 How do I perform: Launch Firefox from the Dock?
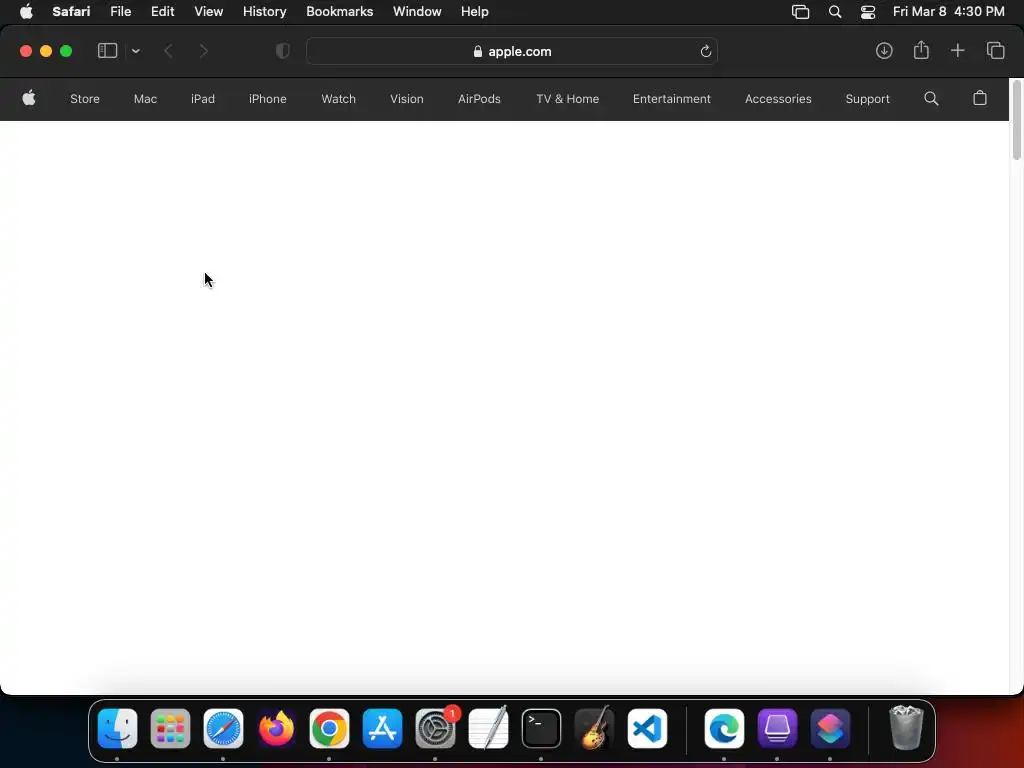[x=276, y=728]
